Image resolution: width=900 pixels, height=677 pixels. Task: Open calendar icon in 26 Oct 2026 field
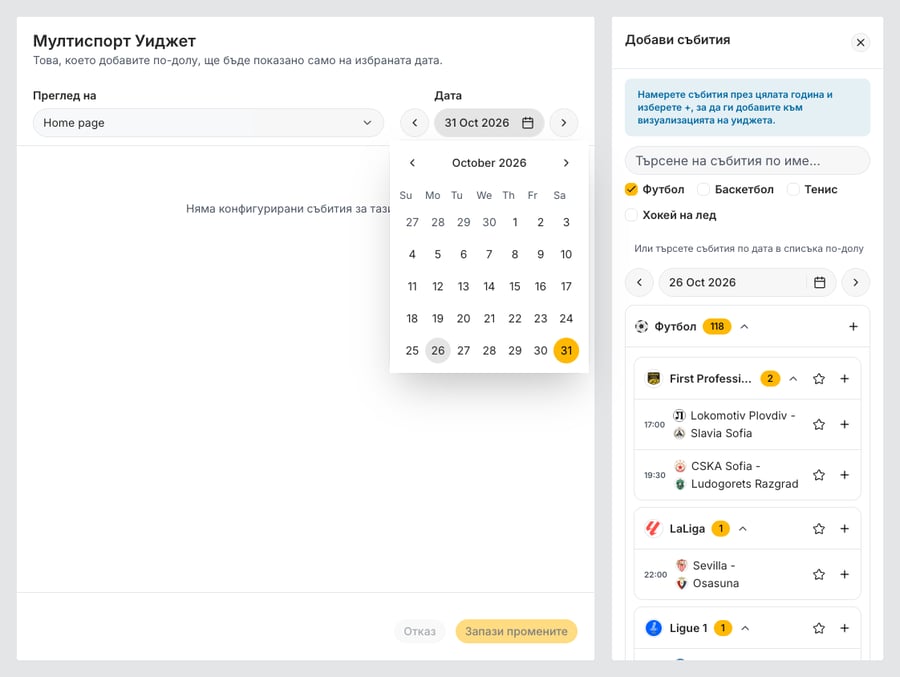(820, 283)
